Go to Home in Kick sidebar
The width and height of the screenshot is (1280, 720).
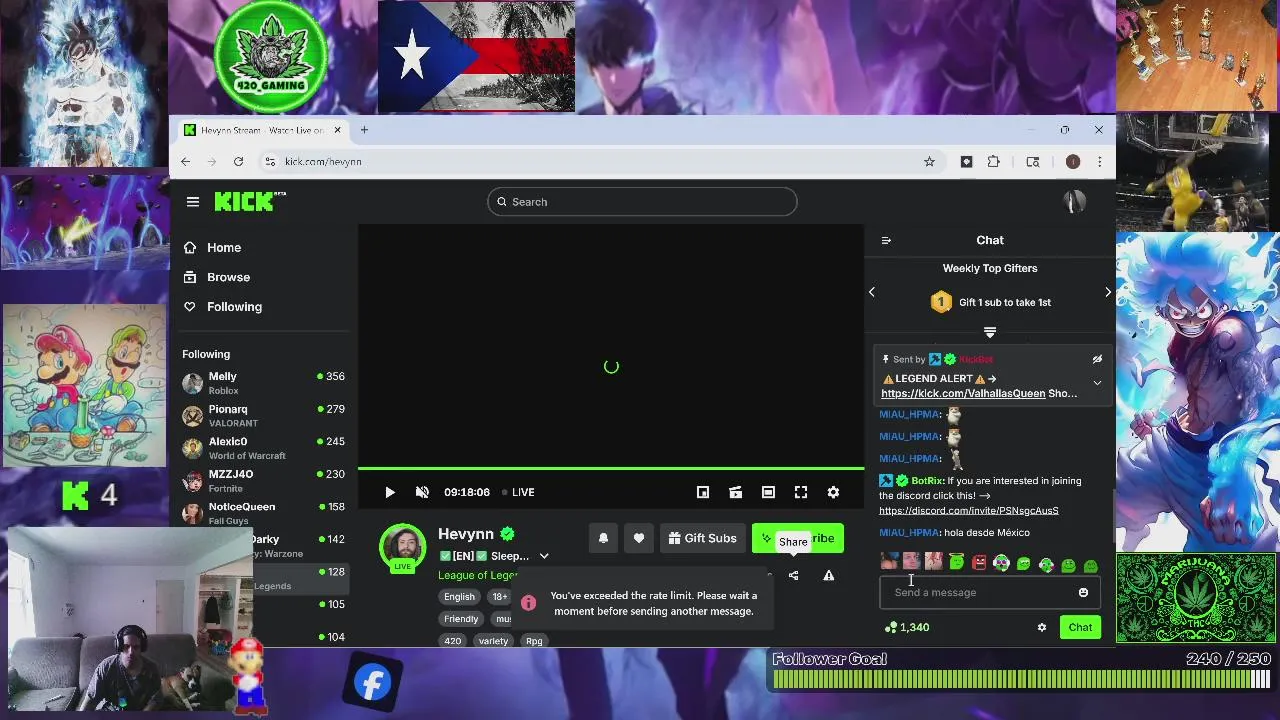click(211, 247)
